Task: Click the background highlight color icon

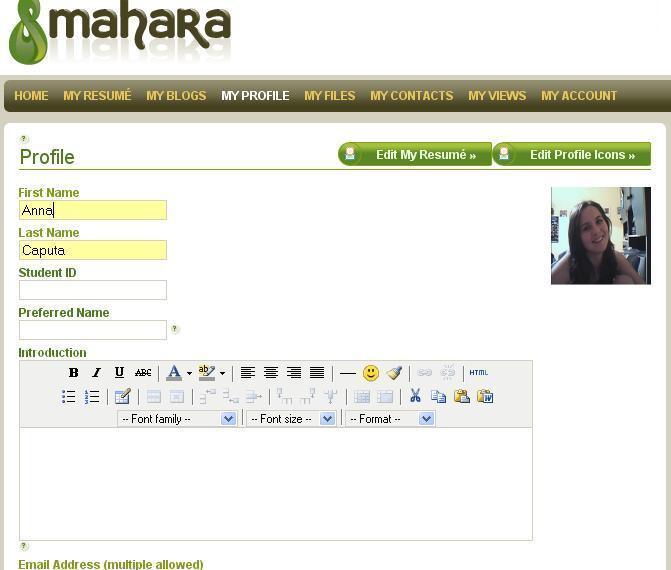Action: (207, 373)
